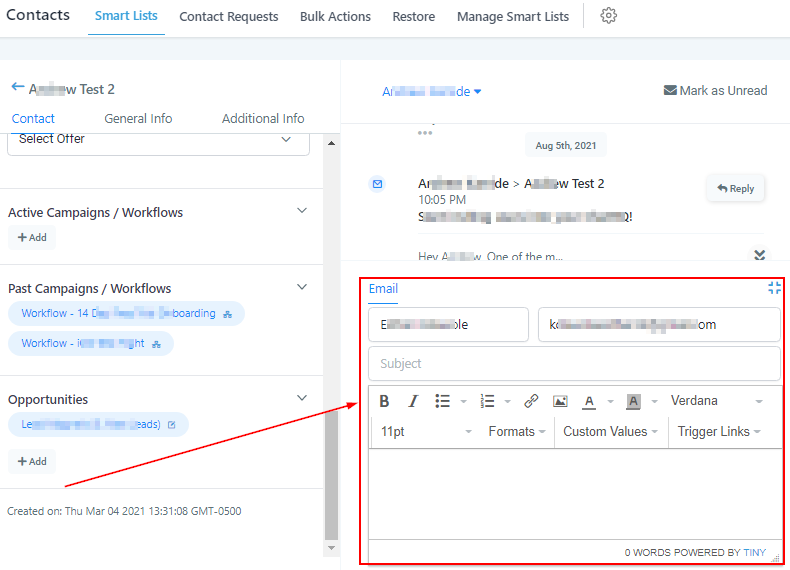Add a new opportunity with Add button
This screenshot has height=570, width=790.
tap(32, 461)
